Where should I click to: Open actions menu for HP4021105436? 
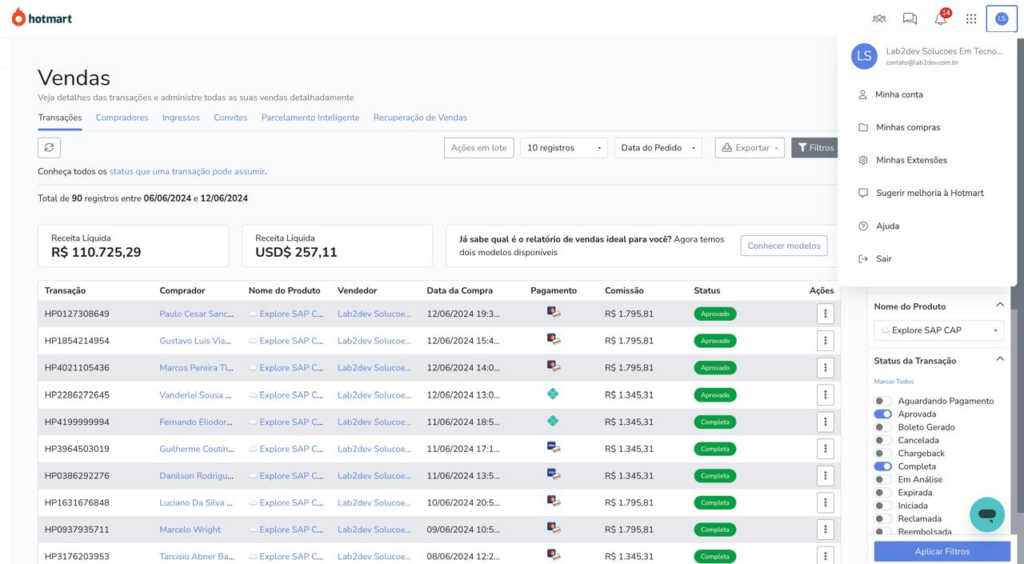[x=825, y=368]
